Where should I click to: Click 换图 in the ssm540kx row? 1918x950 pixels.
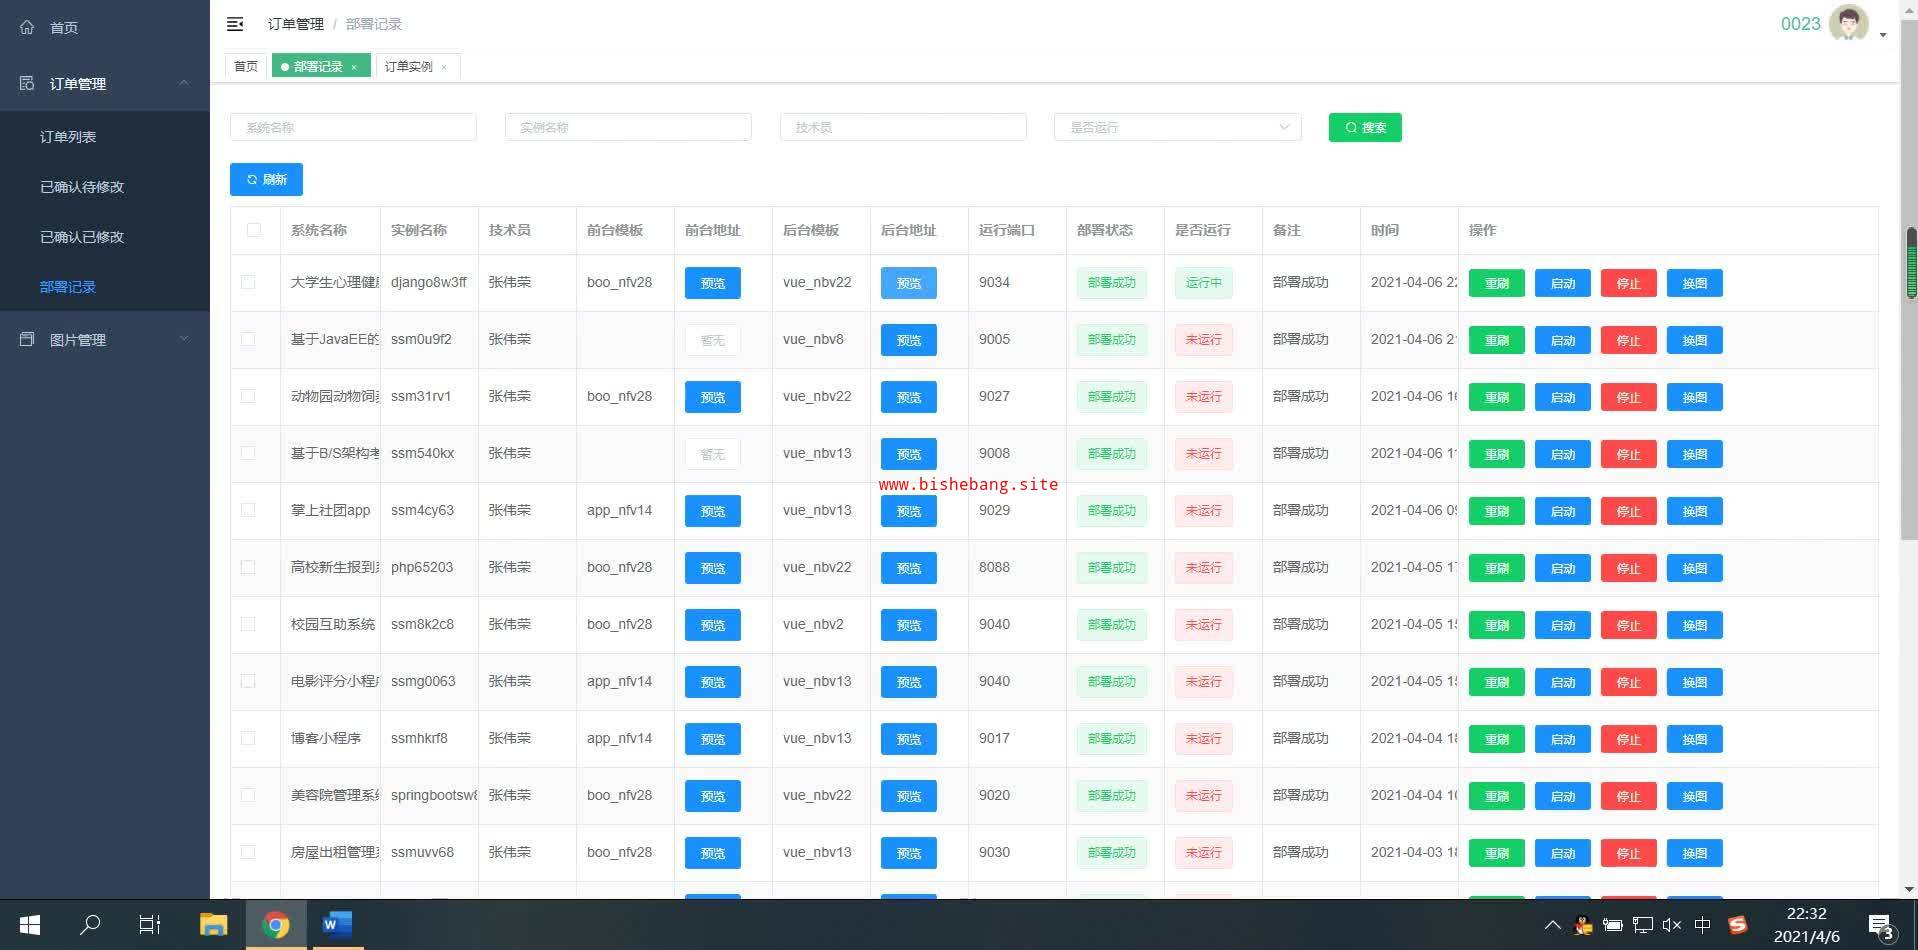coord(1695,454)
